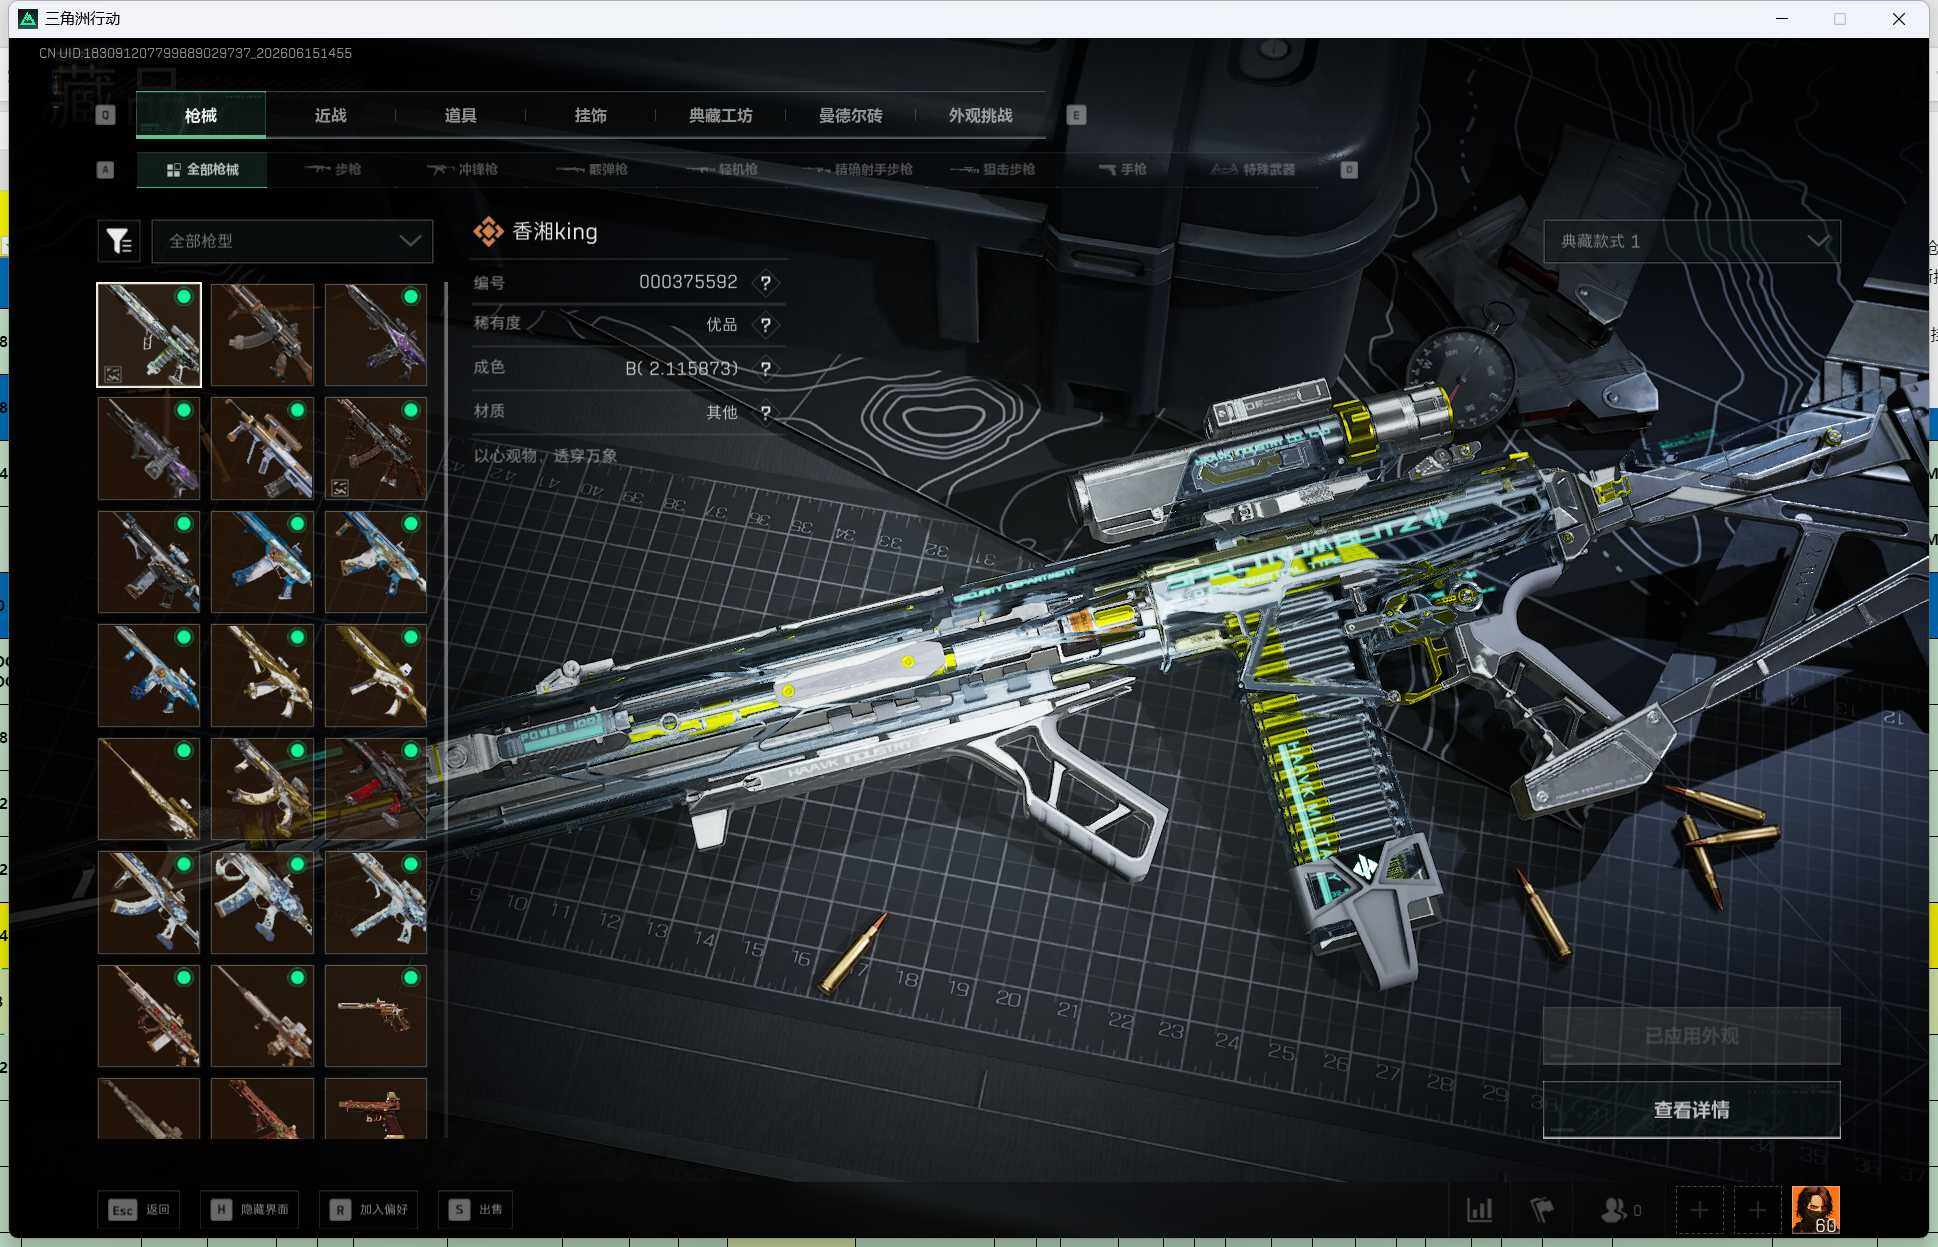The height and width of the screenshot is (1247, 1938).
Task: Select the 霰弹枪 category
Action: click(592, 170)
